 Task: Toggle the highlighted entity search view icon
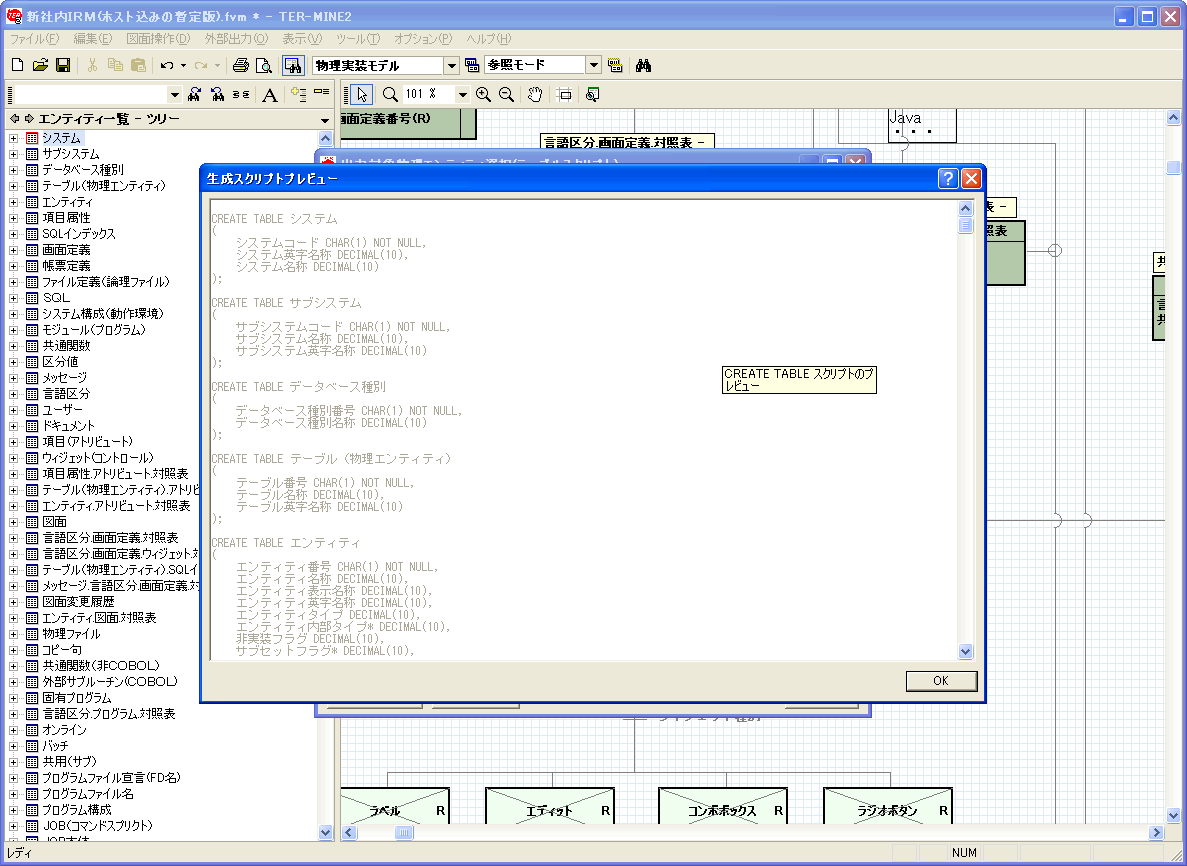[x=293, y=66]
